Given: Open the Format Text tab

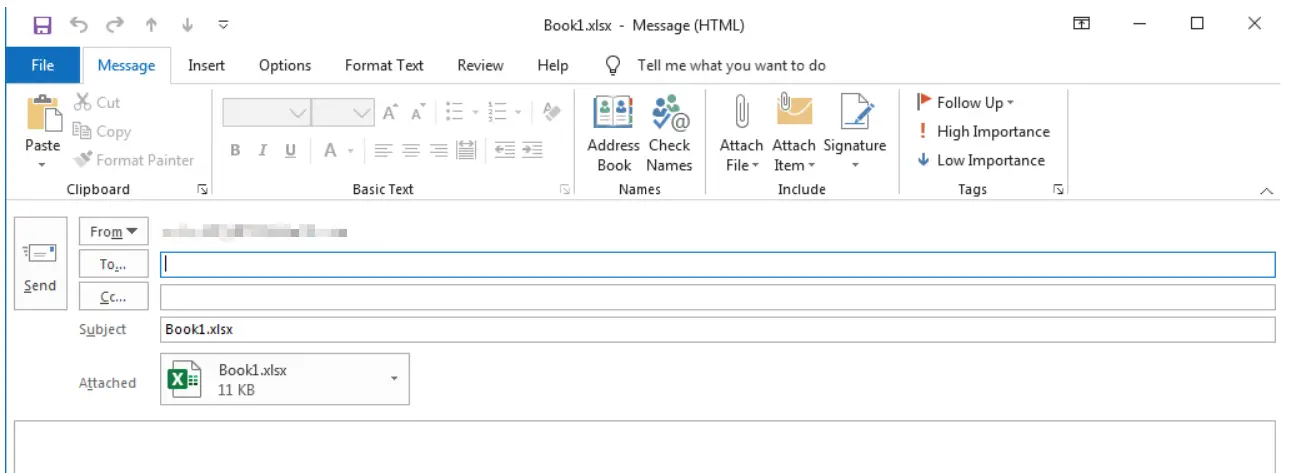Looking at the screenshot, I should [x=384, y=65].
